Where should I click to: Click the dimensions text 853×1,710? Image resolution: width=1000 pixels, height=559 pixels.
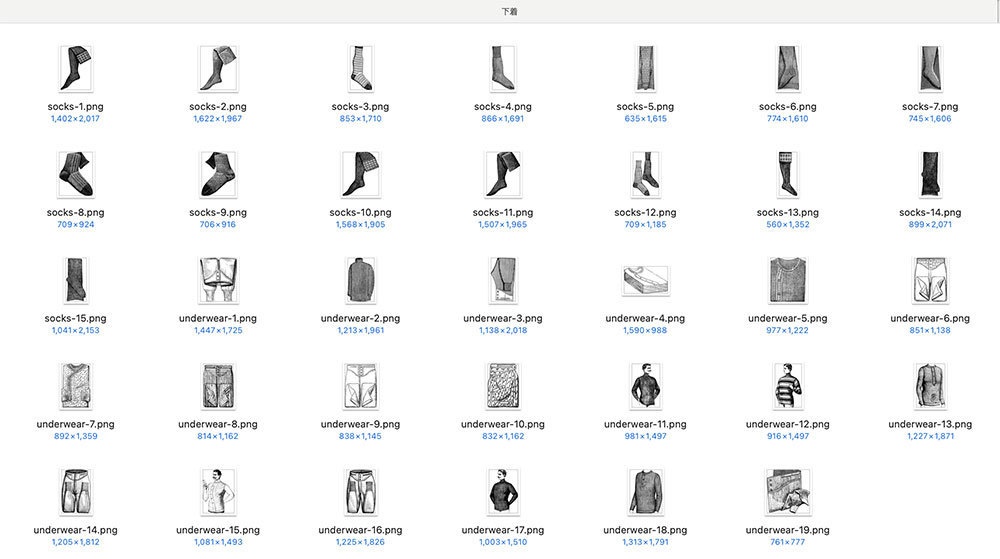360,119
